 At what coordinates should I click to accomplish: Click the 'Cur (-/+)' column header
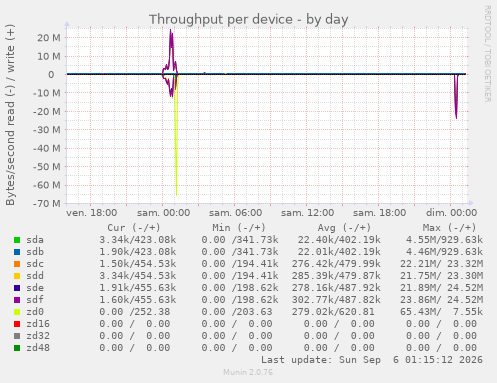[134, 228]
